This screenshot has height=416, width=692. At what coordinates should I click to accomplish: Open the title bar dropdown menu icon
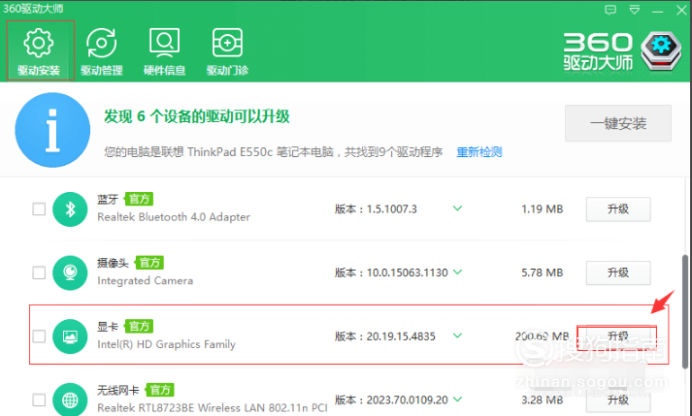click(x=635, y=10)
